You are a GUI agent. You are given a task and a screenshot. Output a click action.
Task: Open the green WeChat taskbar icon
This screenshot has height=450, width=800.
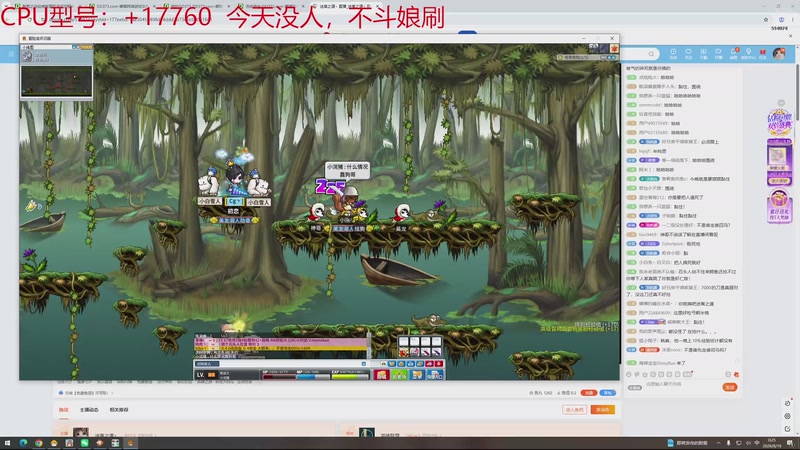(x=84, y=443)
